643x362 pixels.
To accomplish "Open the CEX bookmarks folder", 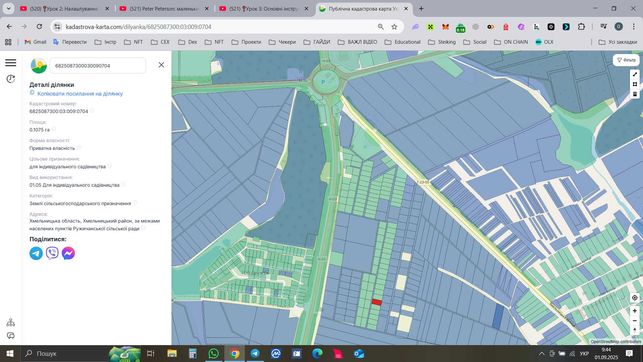I will click(160, 42).
